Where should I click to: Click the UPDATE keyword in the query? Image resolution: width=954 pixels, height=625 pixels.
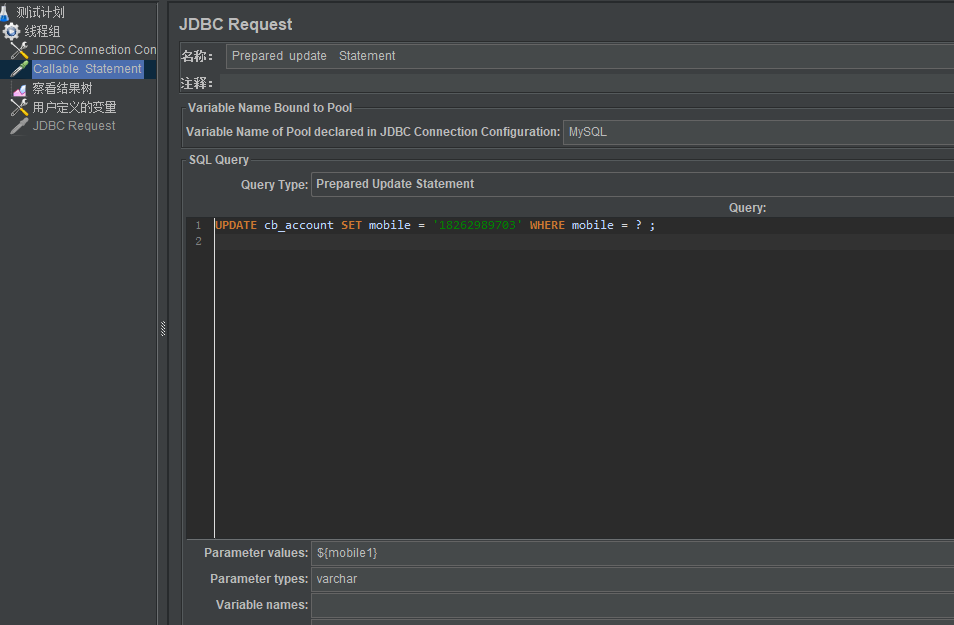(x=236, y=225)
